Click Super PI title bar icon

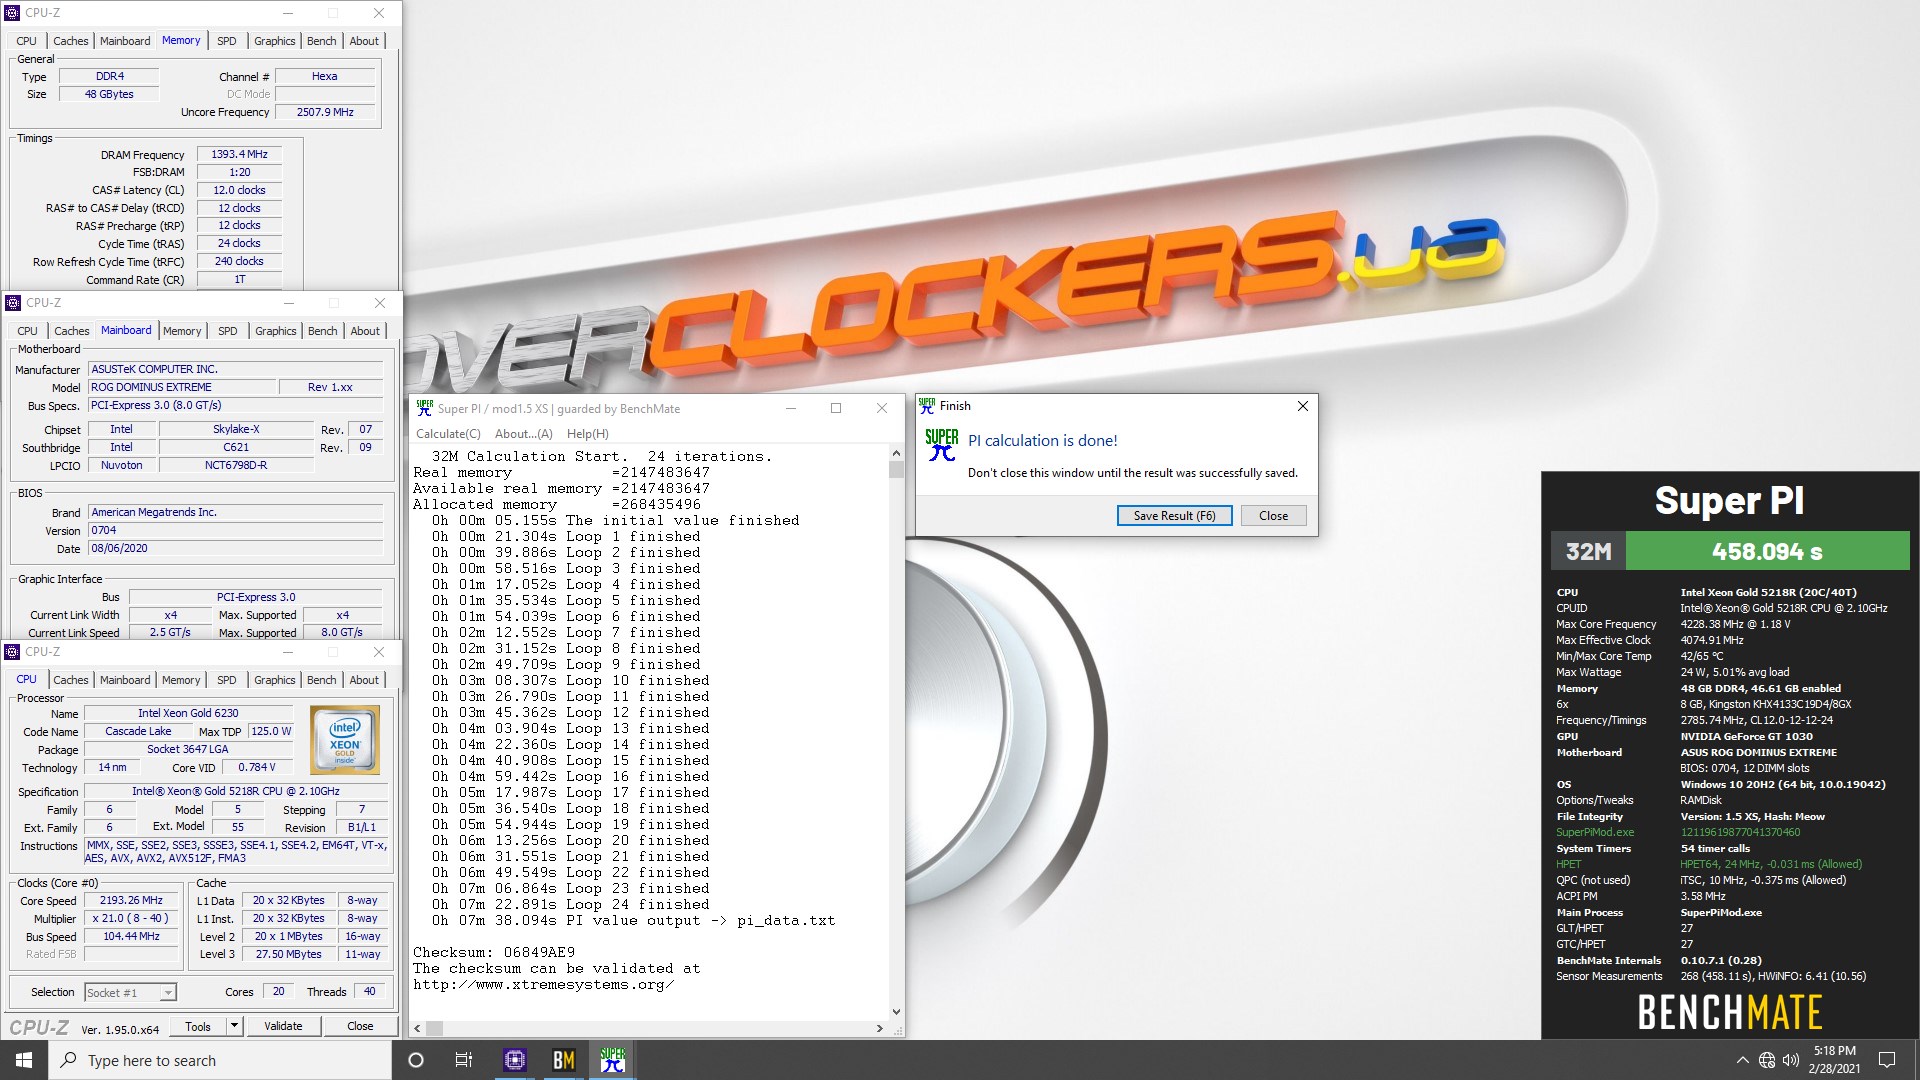pyautogui.click(x=425, y=408)
